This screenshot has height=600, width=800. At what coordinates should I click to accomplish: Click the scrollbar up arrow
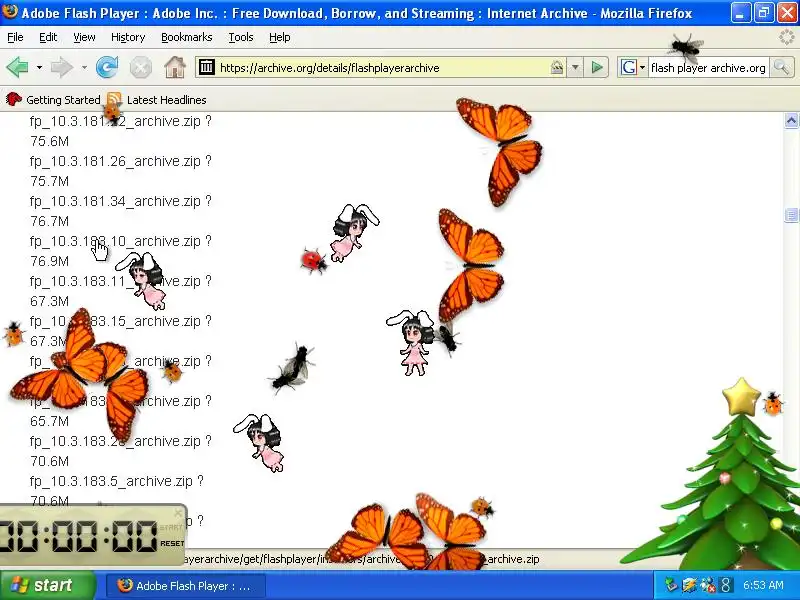pos(791,120)
